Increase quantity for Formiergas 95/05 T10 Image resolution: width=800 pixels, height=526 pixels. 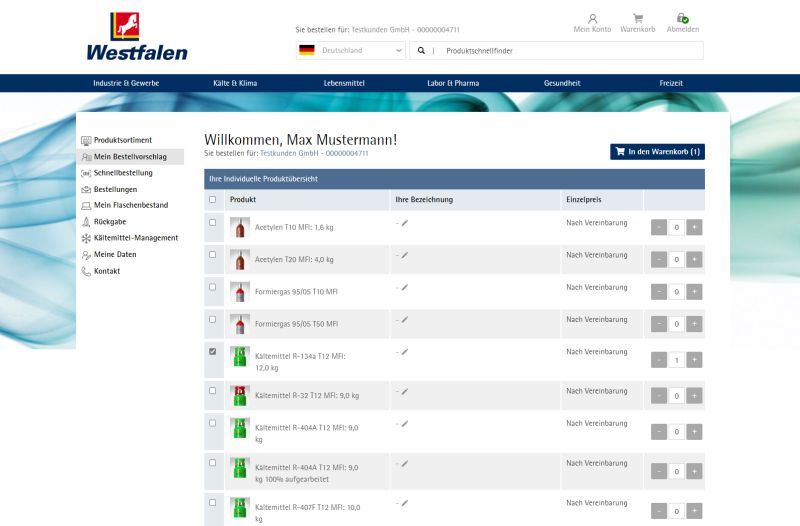point(695,292)
